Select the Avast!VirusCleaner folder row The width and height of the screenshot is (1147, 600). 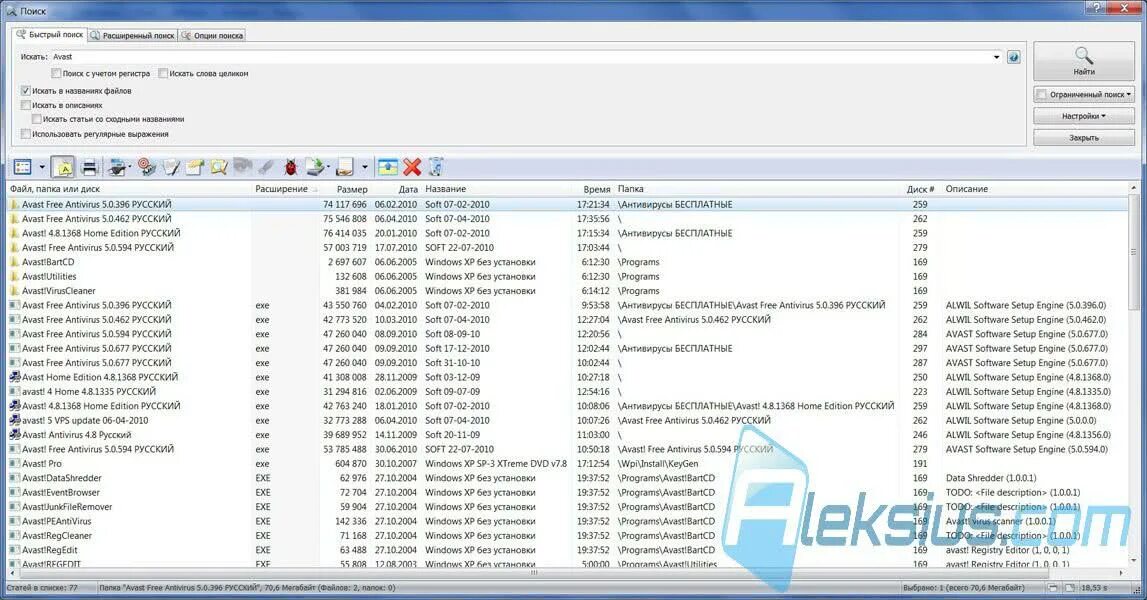point(567,290)
